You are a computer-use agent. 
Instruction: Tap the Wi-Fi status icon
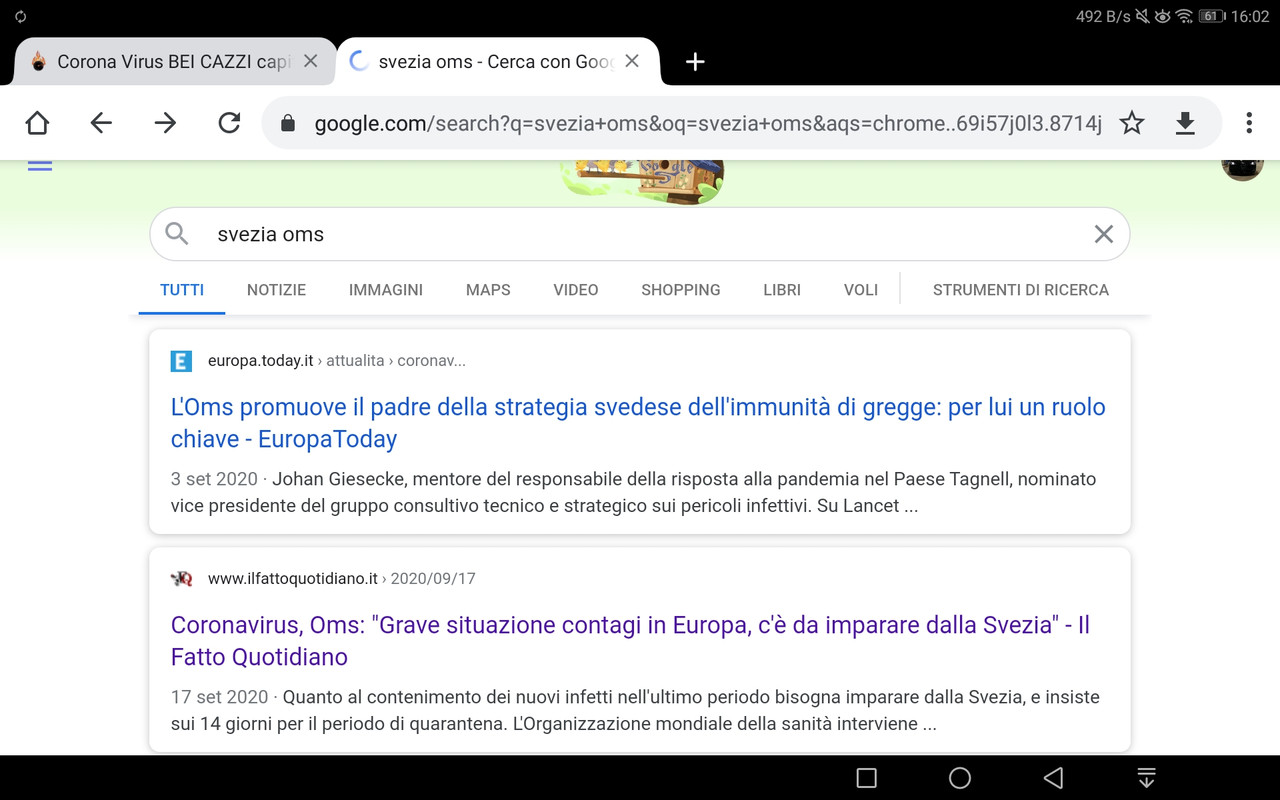(x=1185, y=16)
